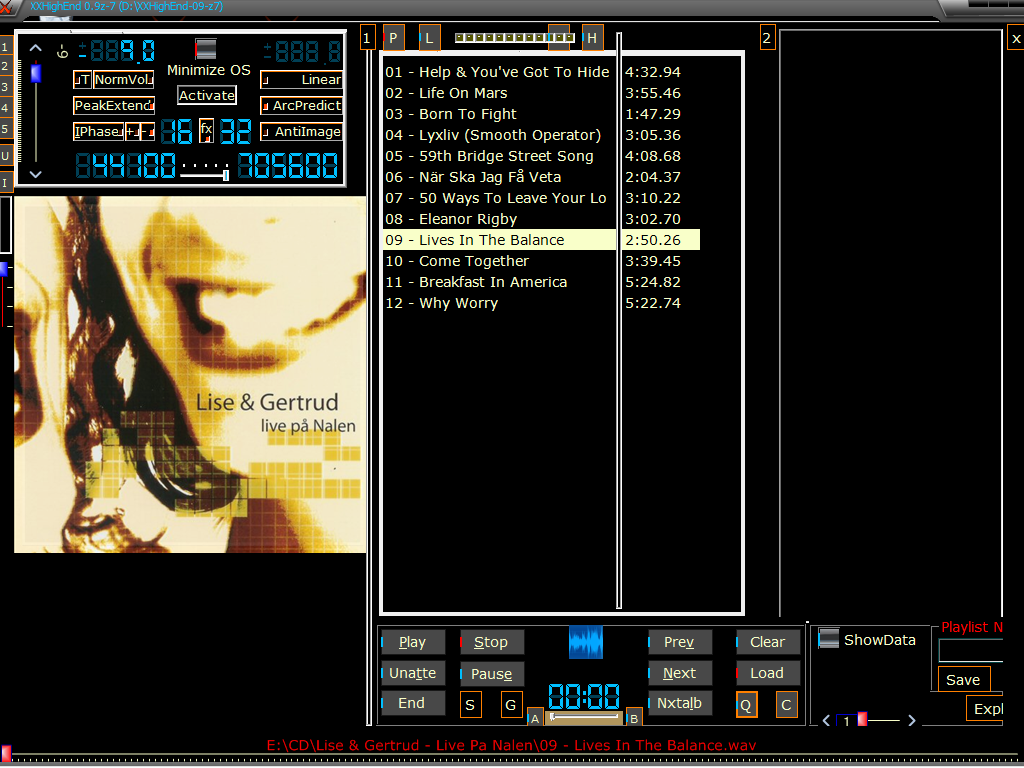Screen dimensions: 1024x768
Task: Select playlist area 1 marker
Action: 368,39
